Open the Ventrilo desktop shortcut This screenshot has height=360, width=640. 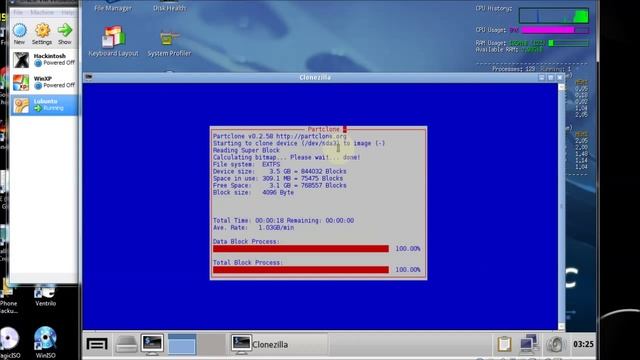coord(45,296)
